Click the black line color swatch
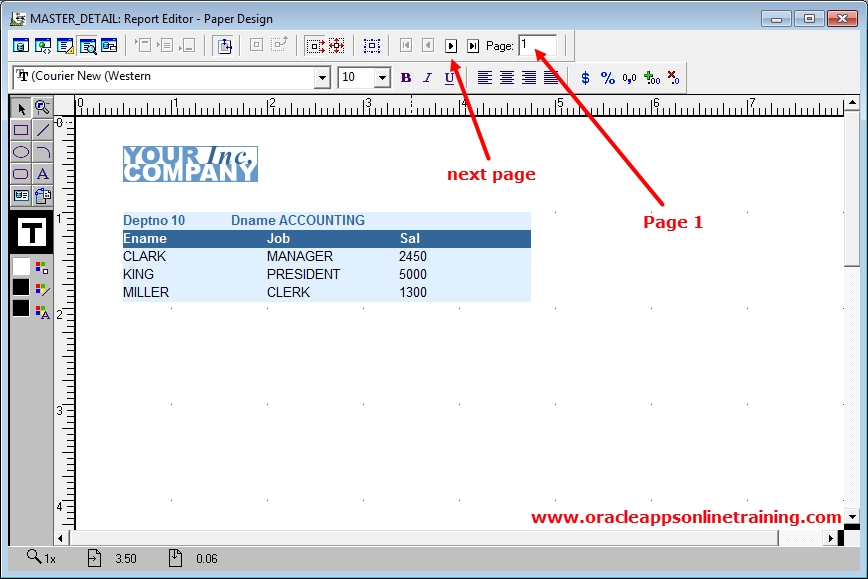868x579 pixels. point(21,287)
